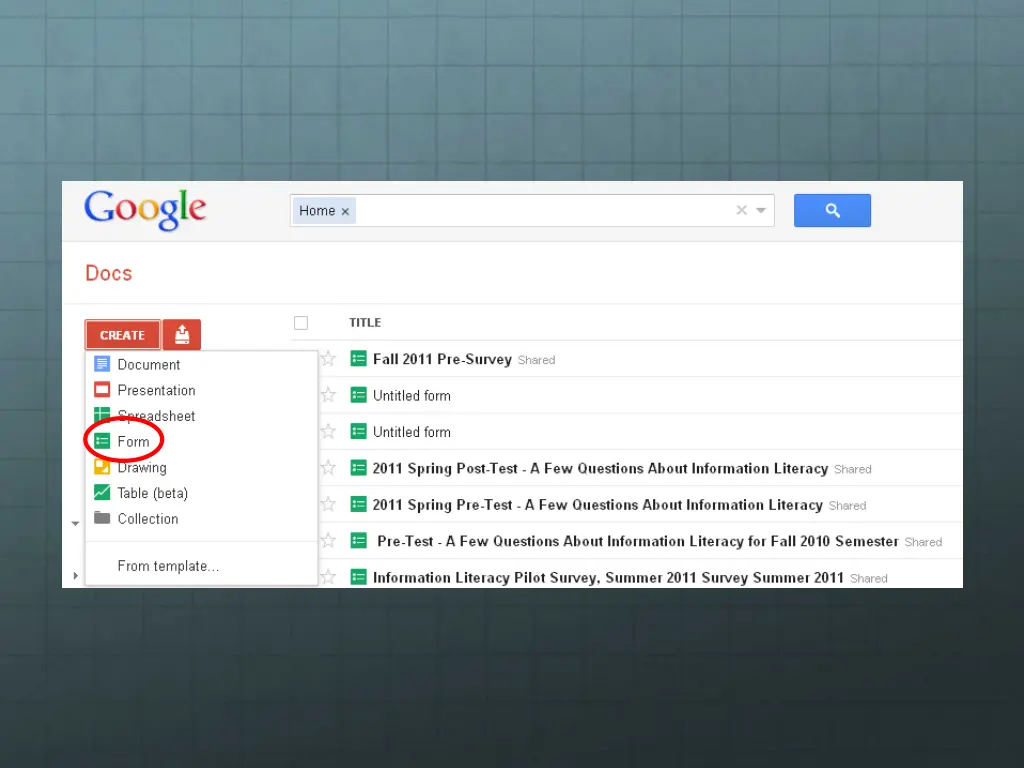This screenshot has width=1024, height=768.
Task: Click the Shared label on Information Literacy Pilot Survey
Action: click(x=869, y=579)
